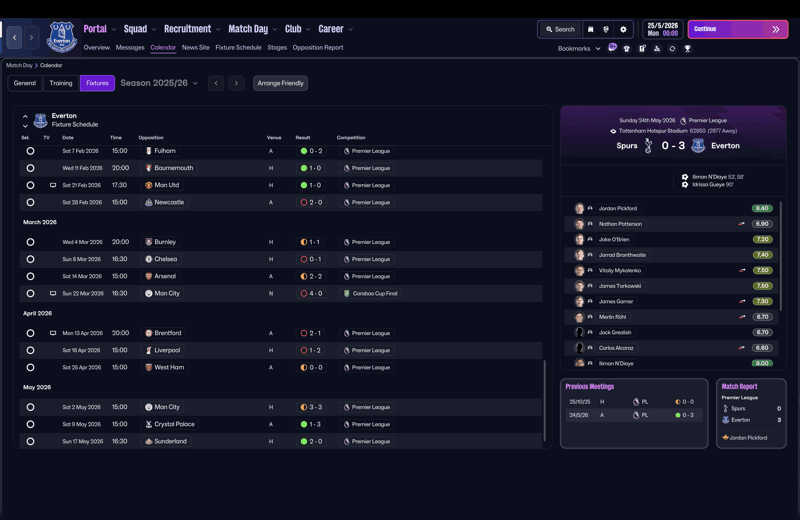Viewport: 800px width, 520px height.
Task: Select the Sunderland fixture radio button
Action: click(31, 441)
